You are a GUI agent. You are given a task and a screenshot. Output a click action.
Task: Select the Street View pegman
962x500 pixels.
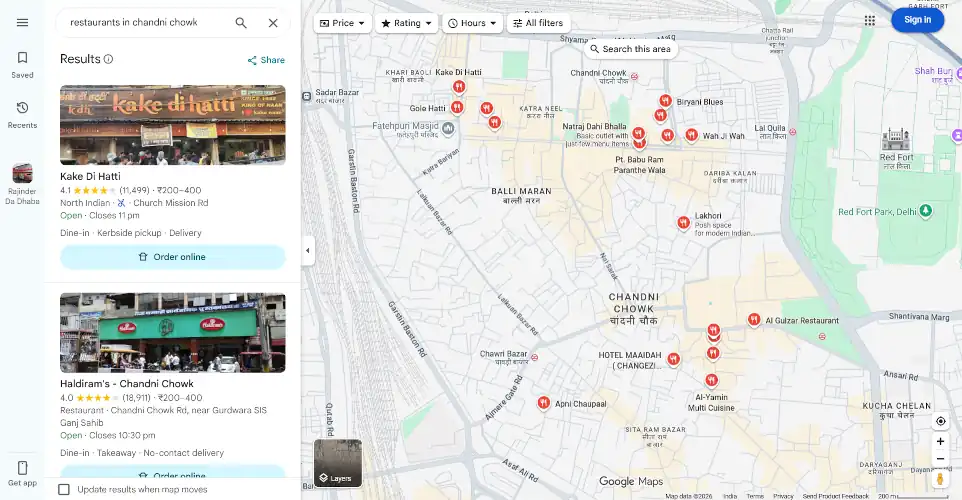940,479
